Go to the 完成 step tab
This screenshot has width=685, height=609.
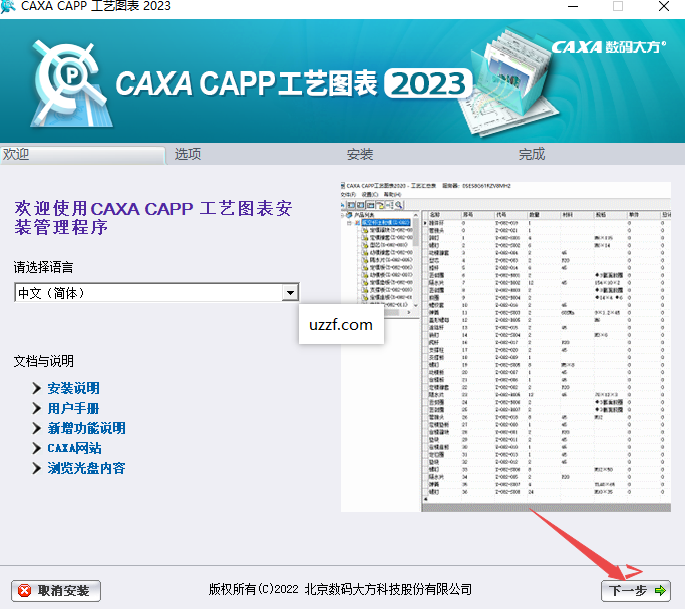click(532, 154)
